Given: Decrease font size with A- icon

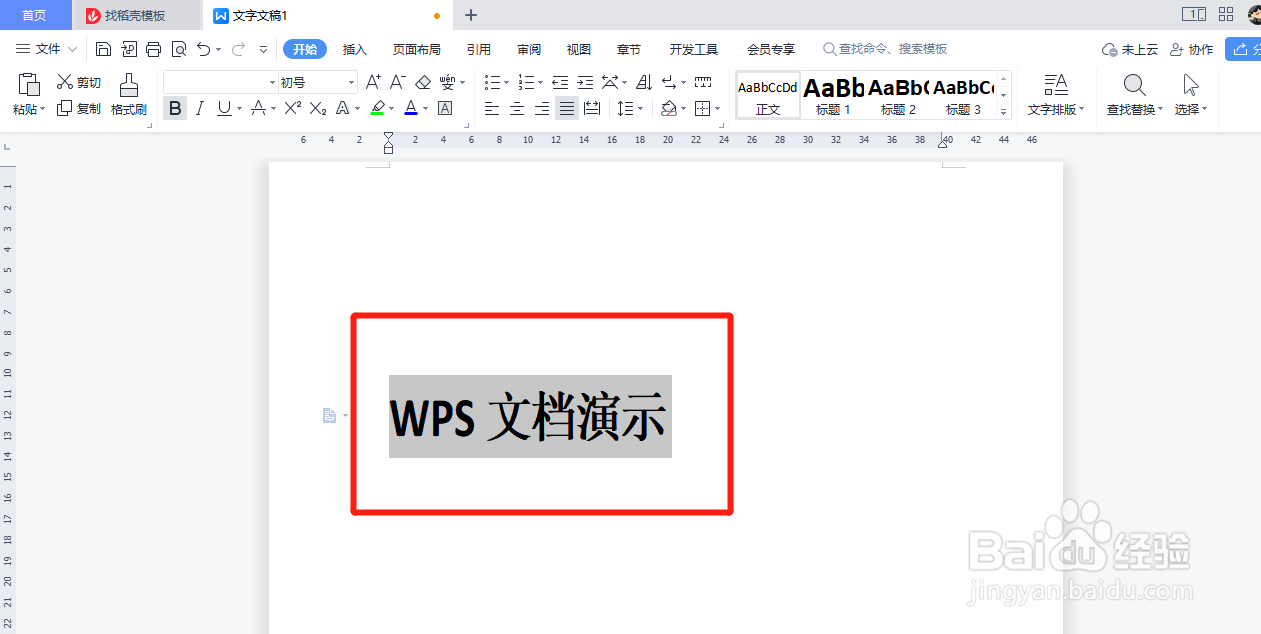Looking at the screenshot, I should click(x=397, y=82).
